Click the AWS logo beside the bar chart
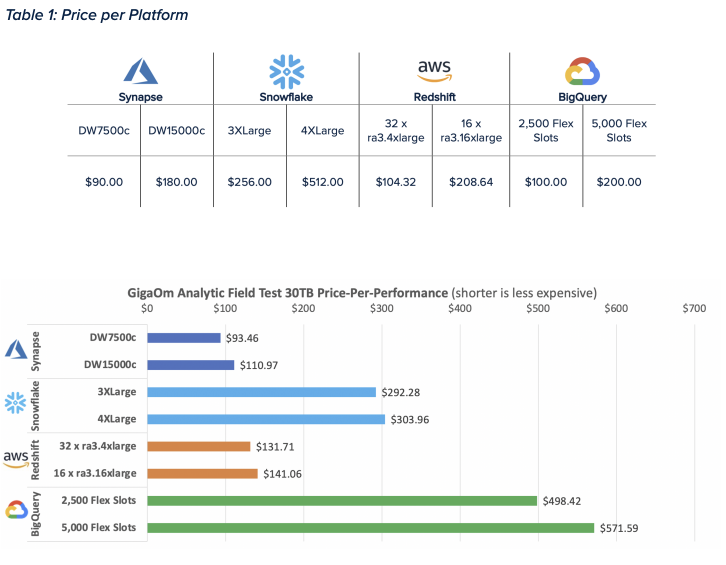 16,459
